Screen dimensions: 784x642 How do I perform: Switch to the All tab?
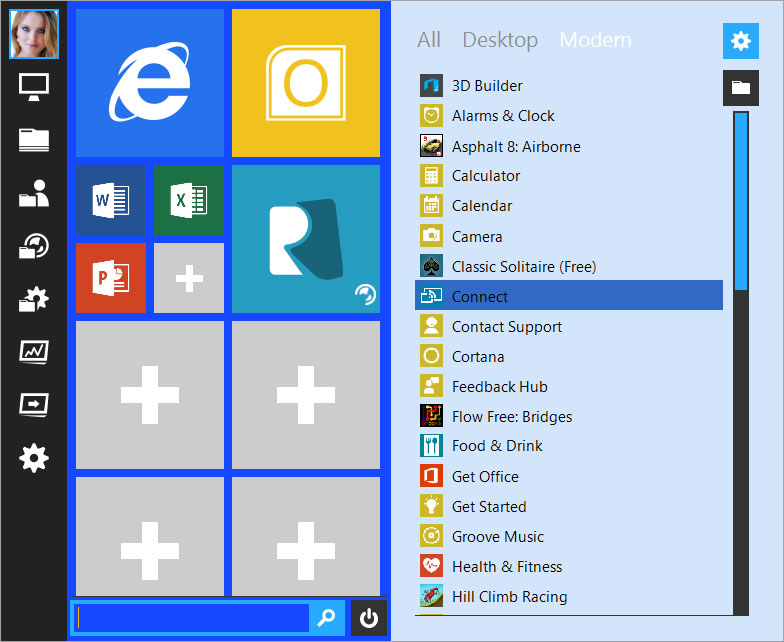pyautogui.click(x=429, y=40)
